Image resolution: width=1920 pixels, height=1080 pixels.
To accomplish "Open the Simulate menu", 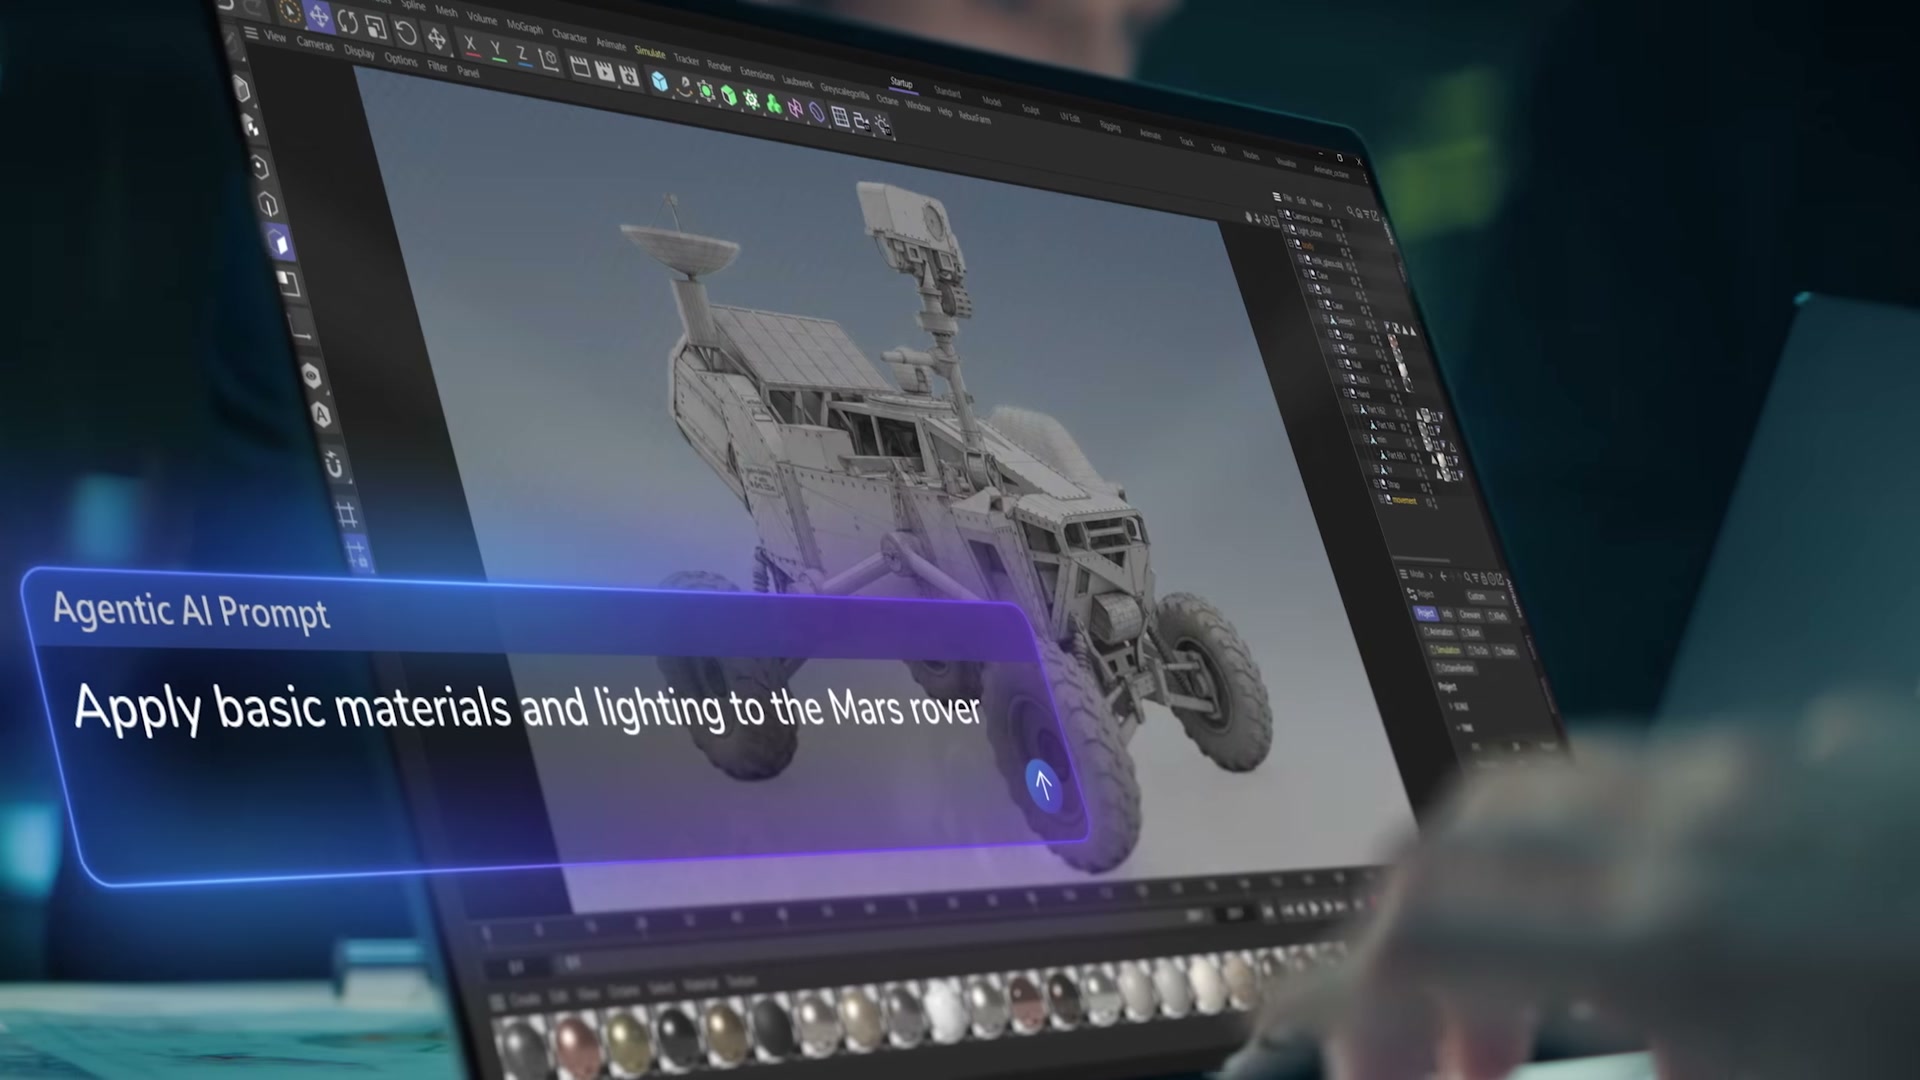I will point(650,53).
